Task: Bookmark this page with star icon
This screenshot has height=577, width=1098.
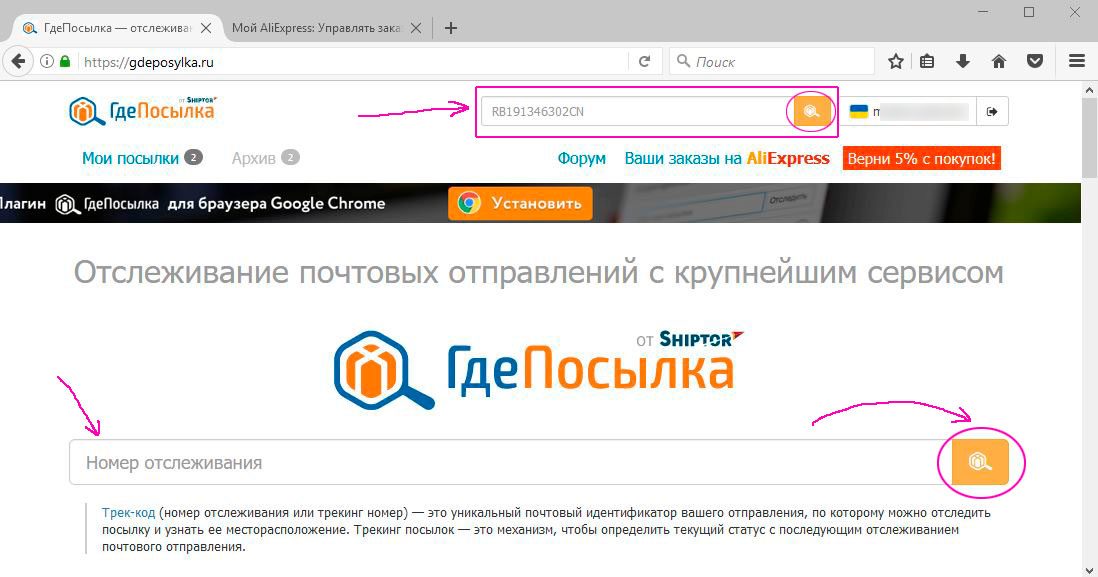Action: pos(896,62)
